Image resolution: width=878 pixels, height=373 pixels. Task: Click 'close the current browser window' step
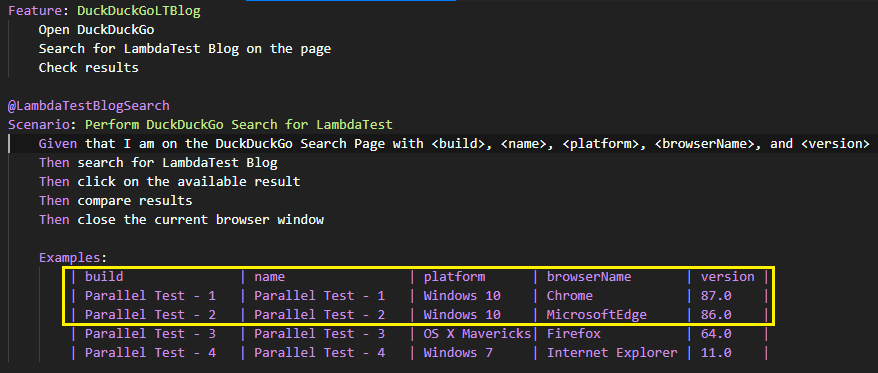click(200, 220)
